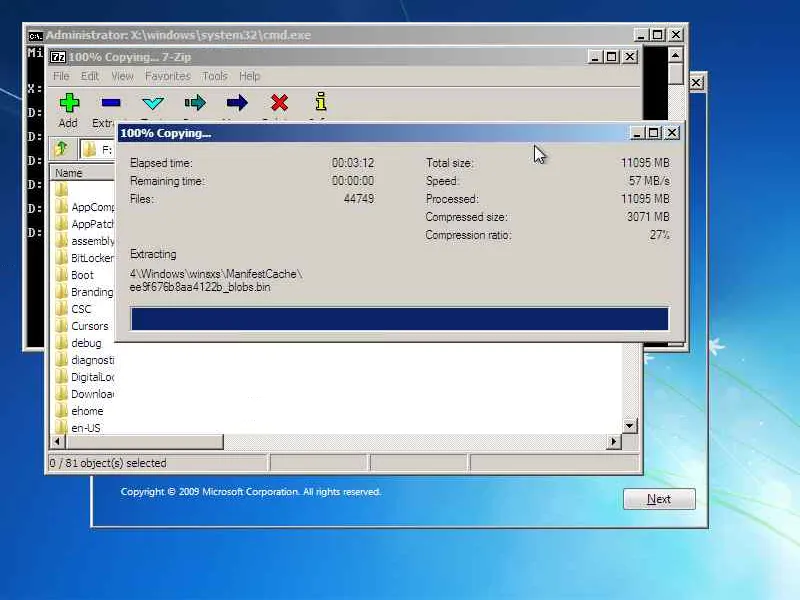Close the 100% Copying progress dialog

point(672,134)
